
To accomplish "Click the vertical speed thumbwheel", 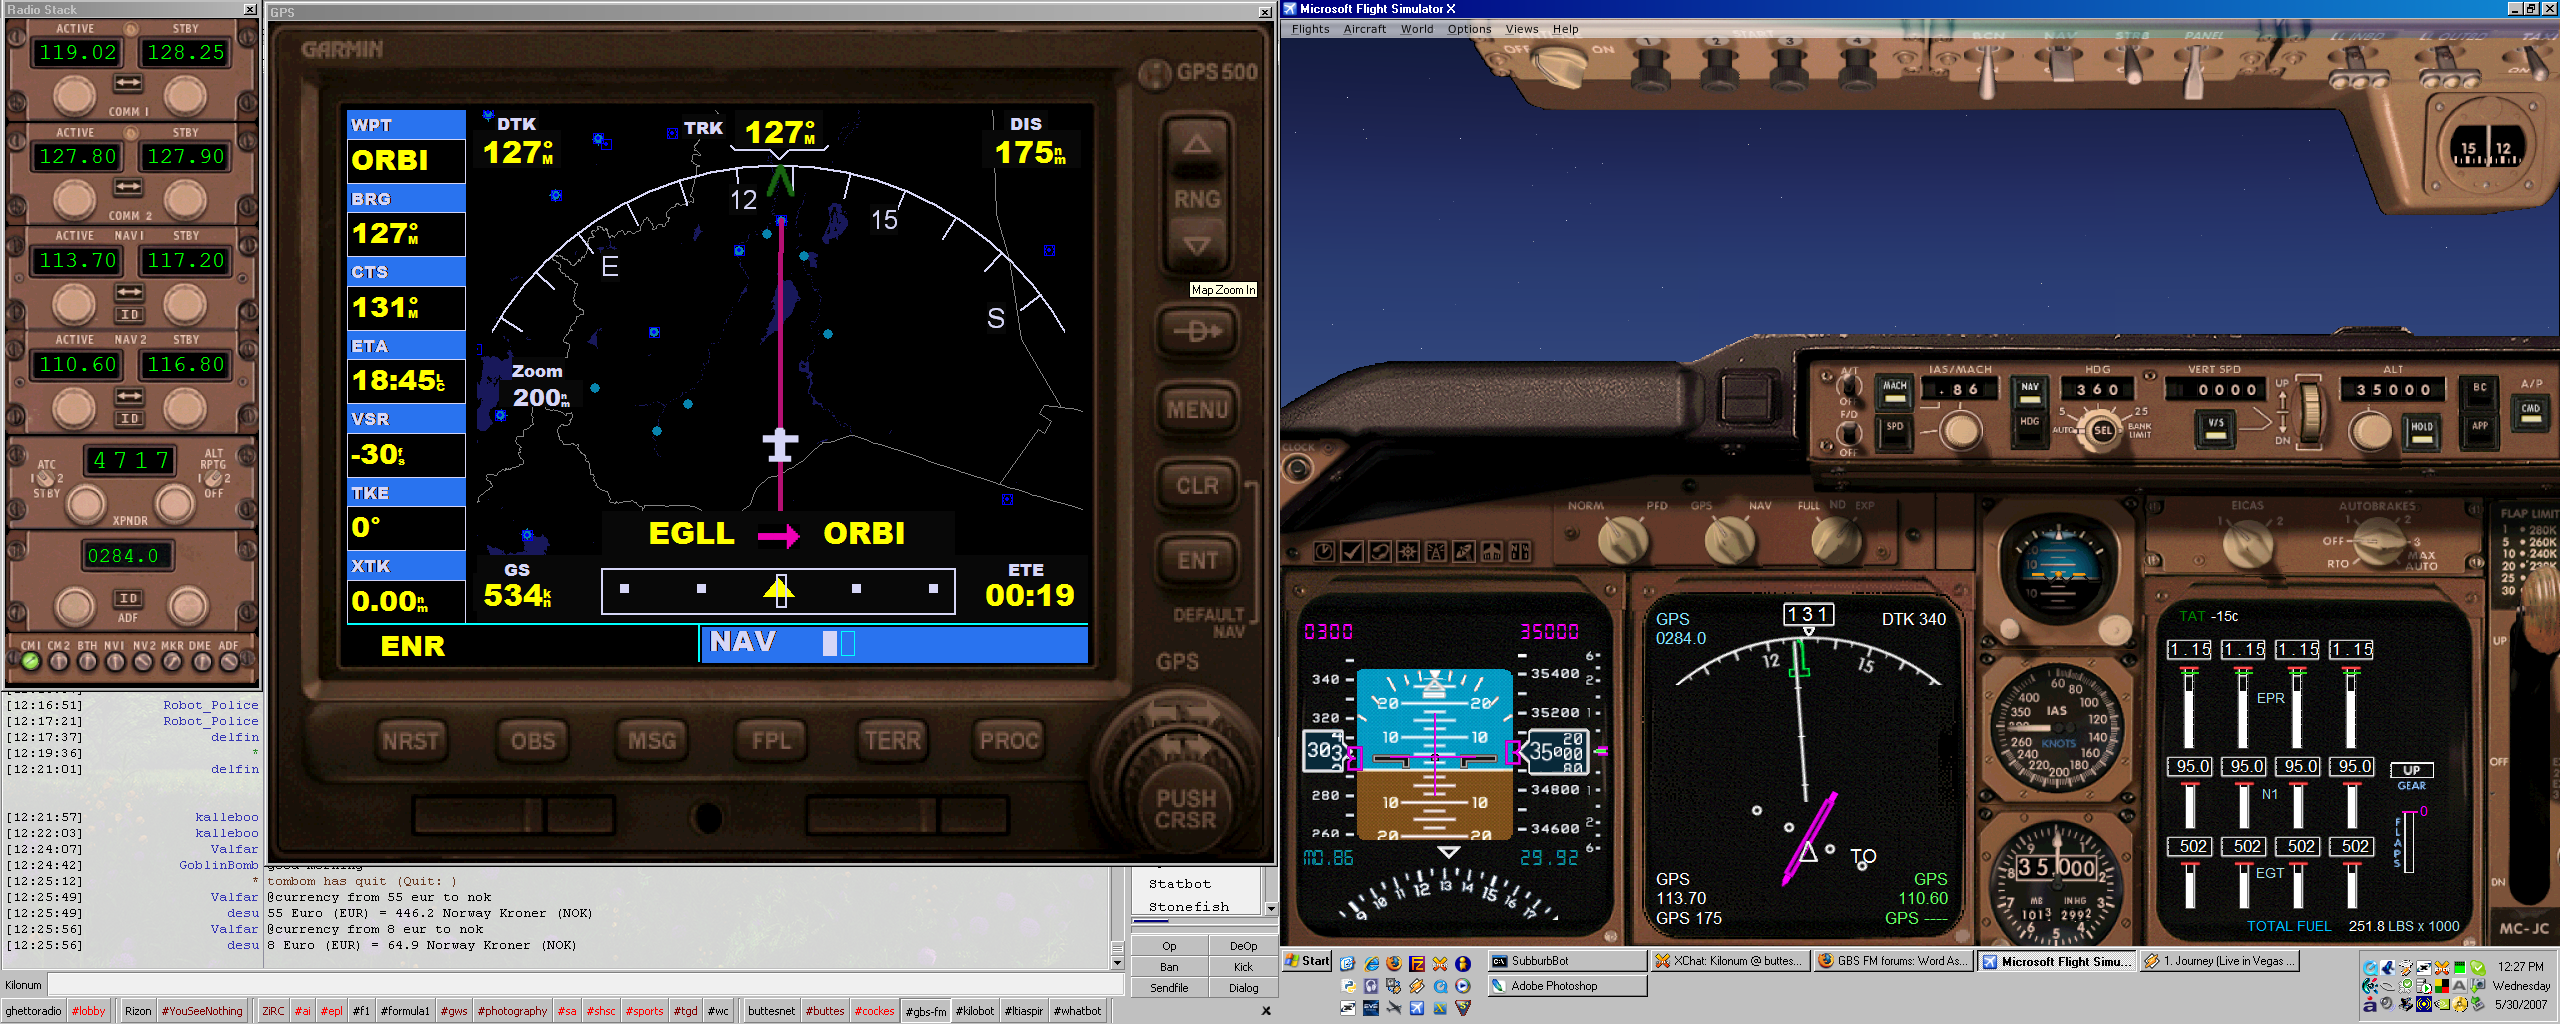I will pos(2309,411).
